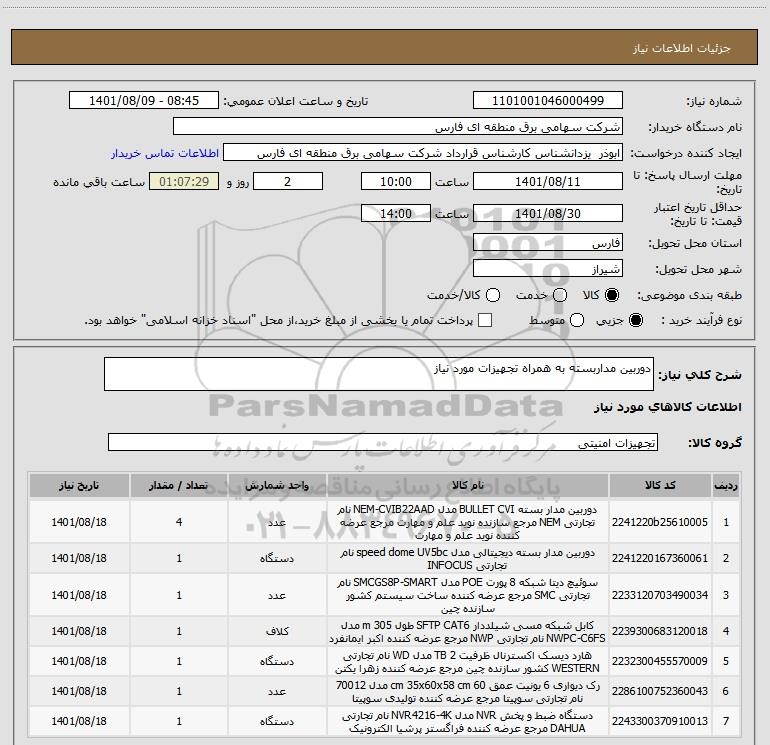The width and height of the screenshot is (770, 745).
Task: Click the WD 2 TB external hard disk name
Action: click(468, 662)
